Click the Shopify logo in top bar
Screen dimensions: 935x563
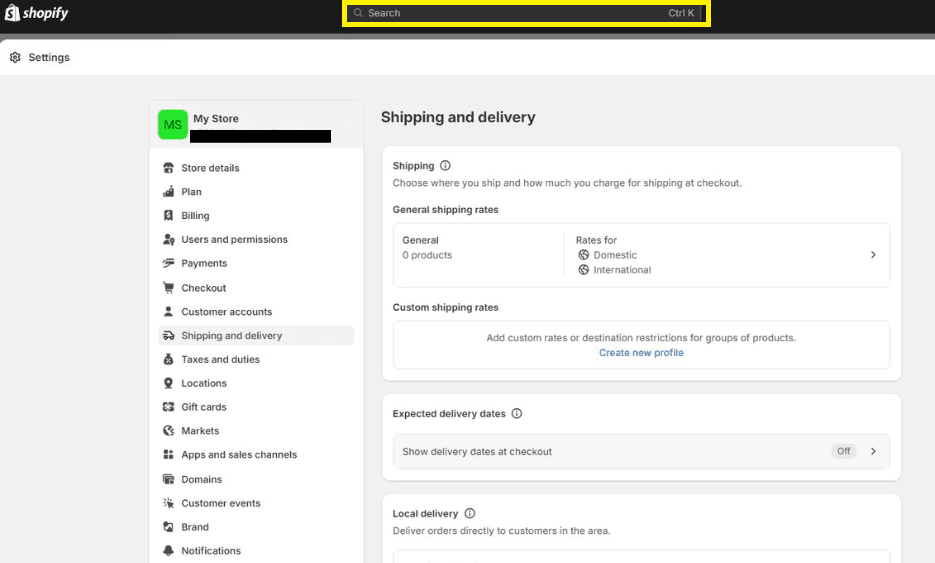point(36,13)
